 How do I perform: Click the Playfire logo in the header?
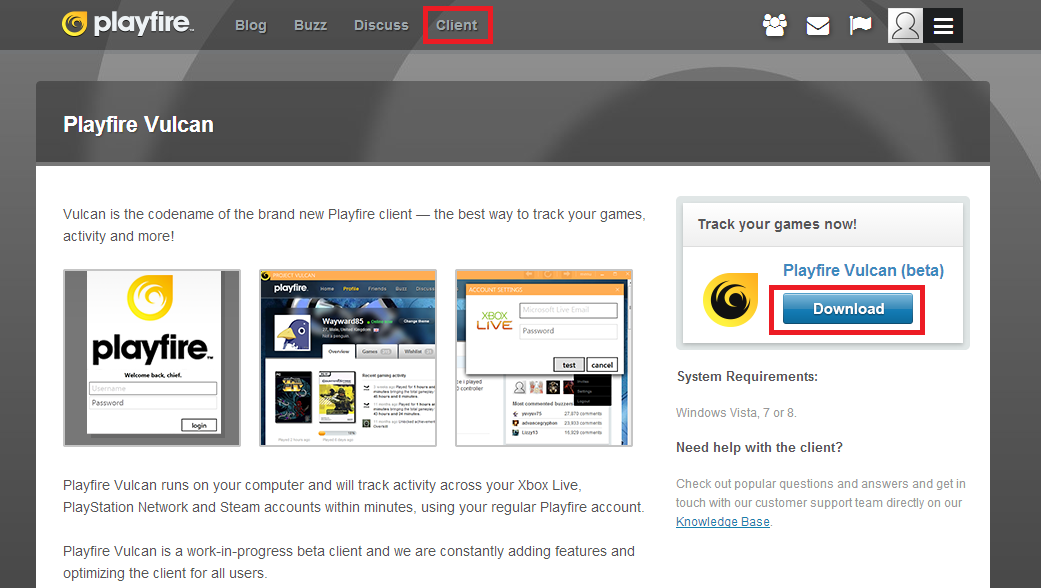(x=127, y=24)
